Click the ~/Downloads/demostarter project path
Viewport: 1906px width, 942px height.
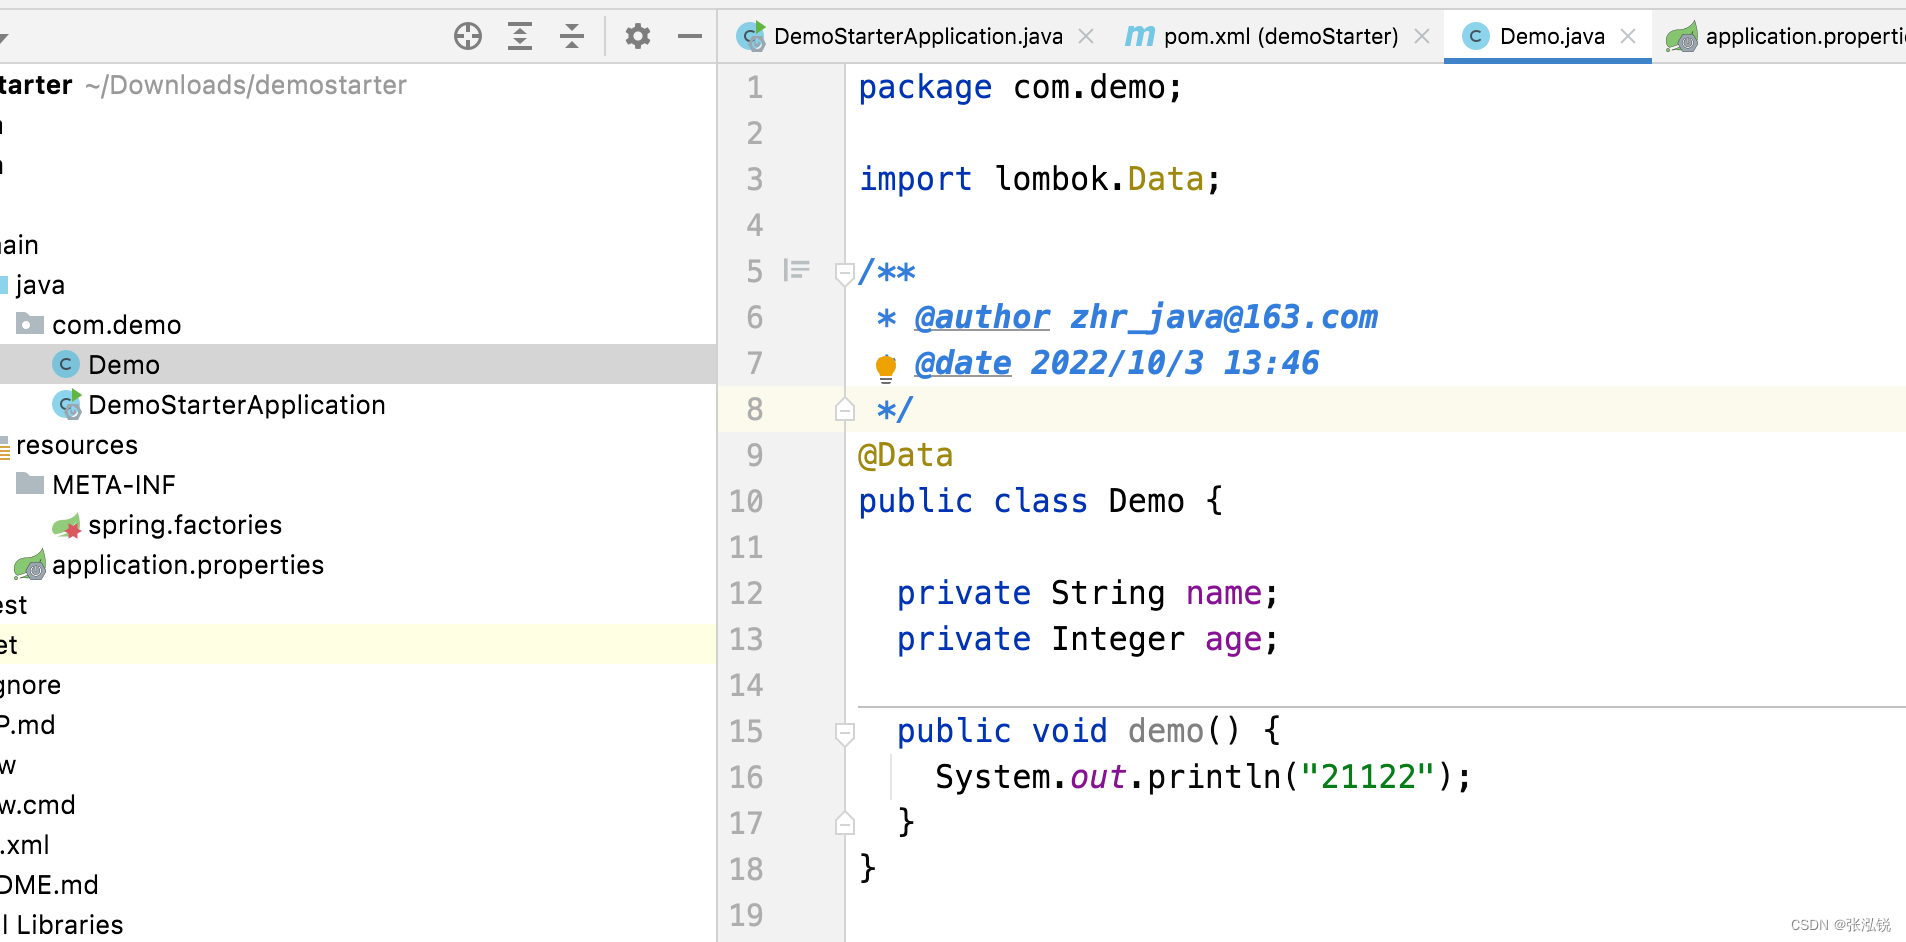click(x=246, y=85)
